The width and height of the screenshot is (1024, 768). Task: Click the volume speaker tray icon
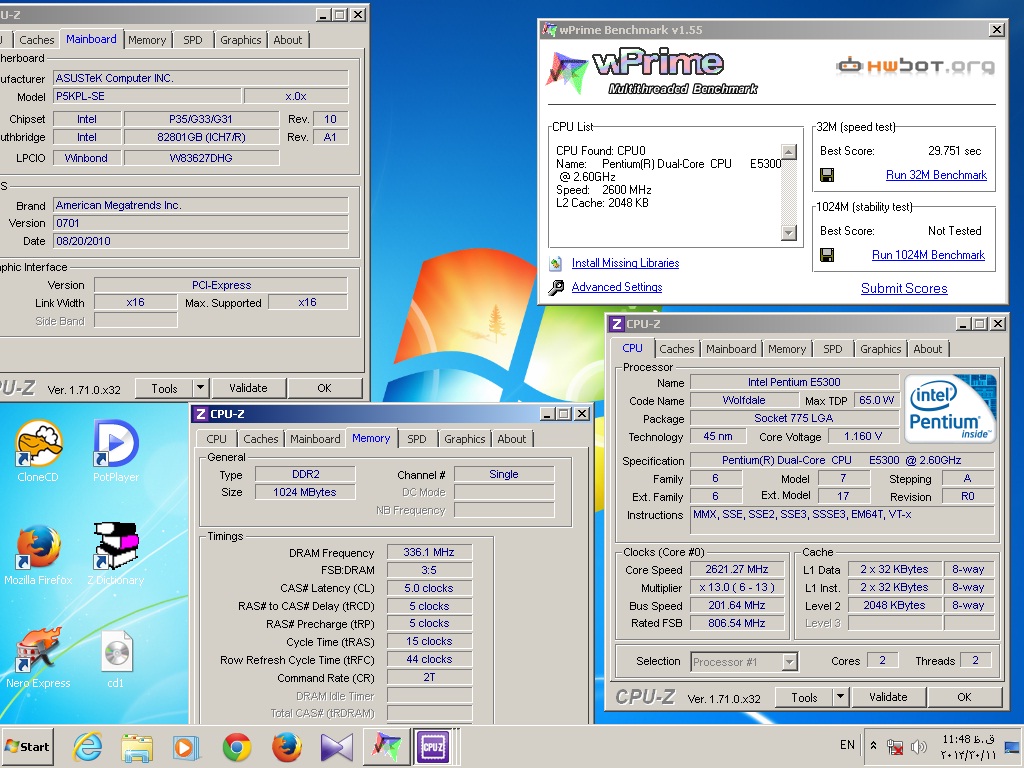point(919,746)
